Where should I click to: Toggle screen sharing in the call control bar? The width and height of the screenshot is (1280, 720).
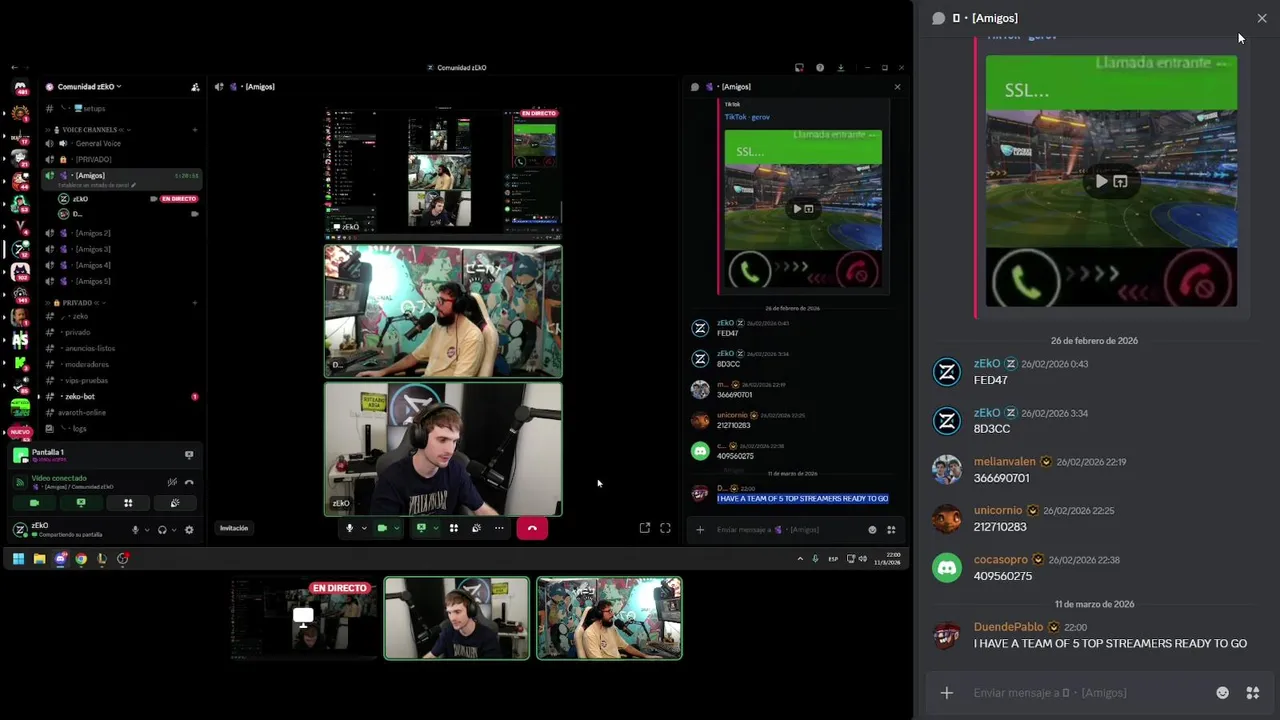421,528
